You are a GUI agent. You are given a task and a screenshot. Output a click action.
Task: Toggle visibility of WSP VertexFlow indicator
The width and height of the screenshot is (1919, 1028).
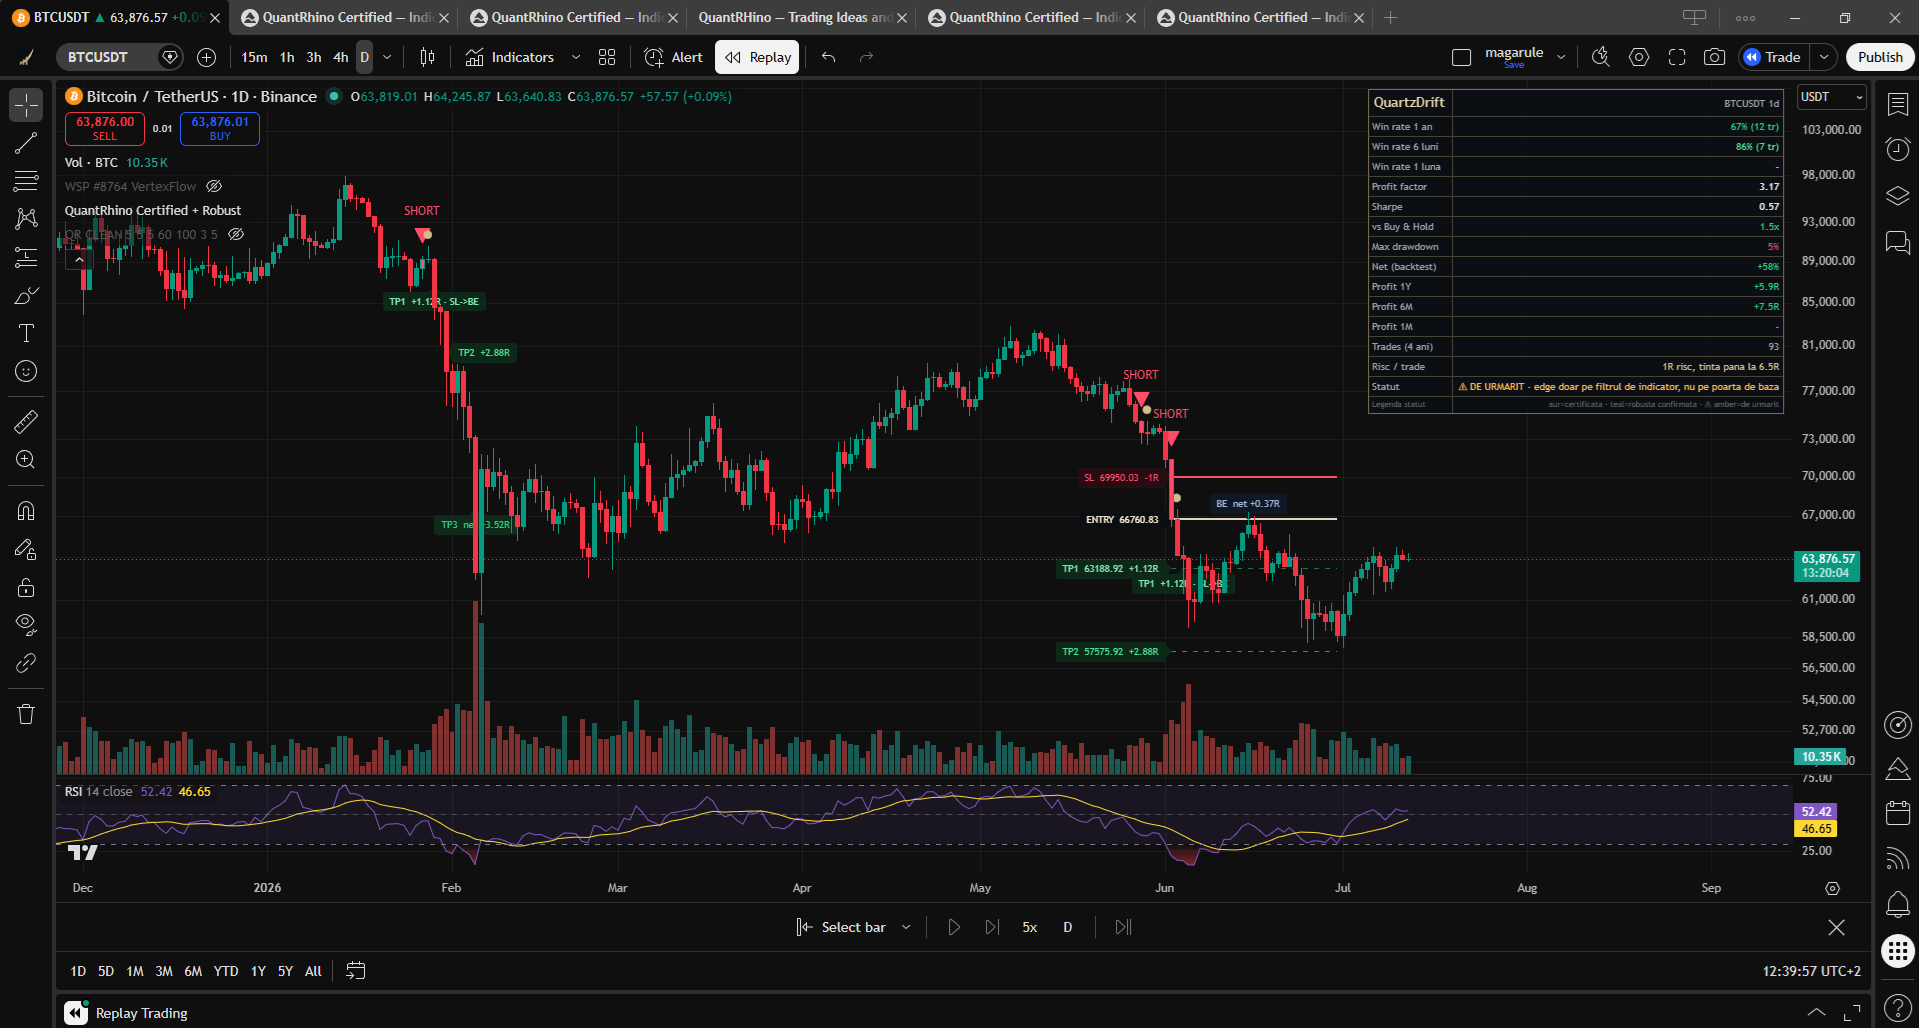pos(214,186)
